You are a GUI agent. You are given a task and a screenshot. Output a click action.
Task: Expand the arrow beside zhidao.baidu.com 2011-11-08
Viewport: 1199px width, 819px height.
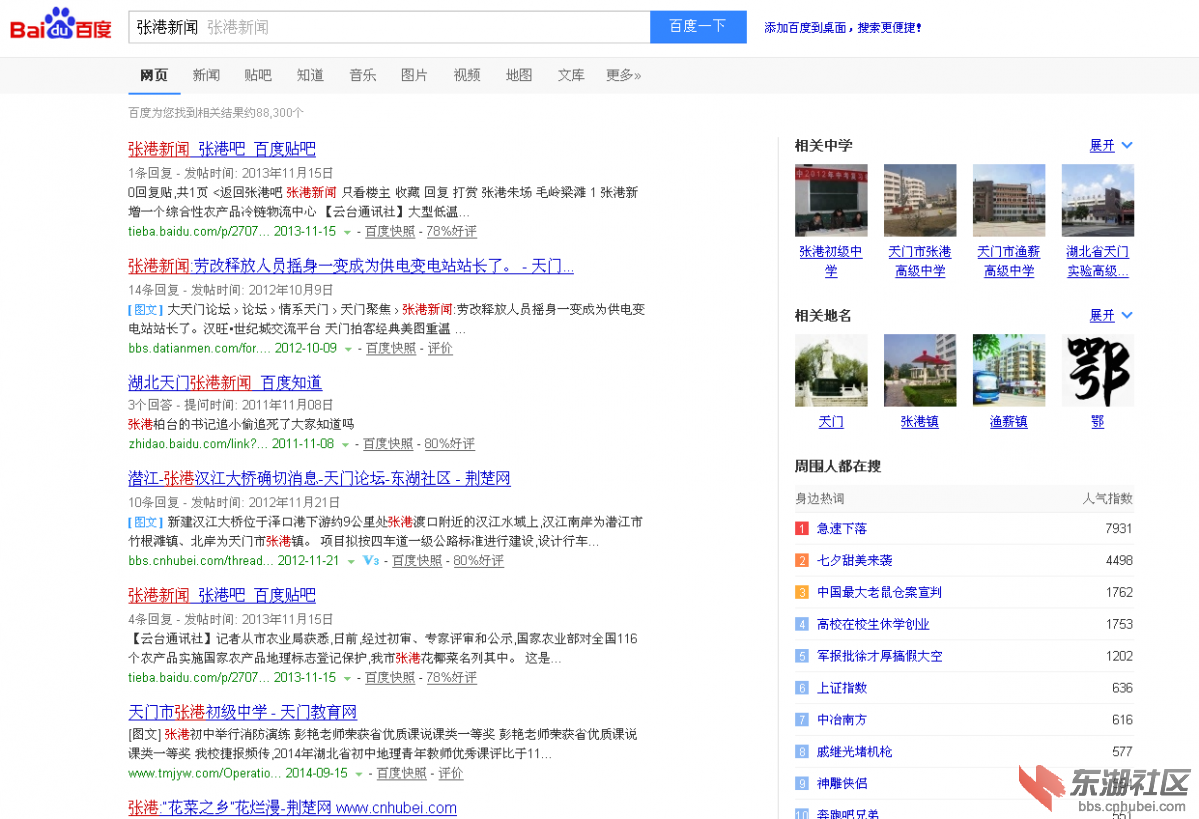pyautogui.click(x=345, y=444)
